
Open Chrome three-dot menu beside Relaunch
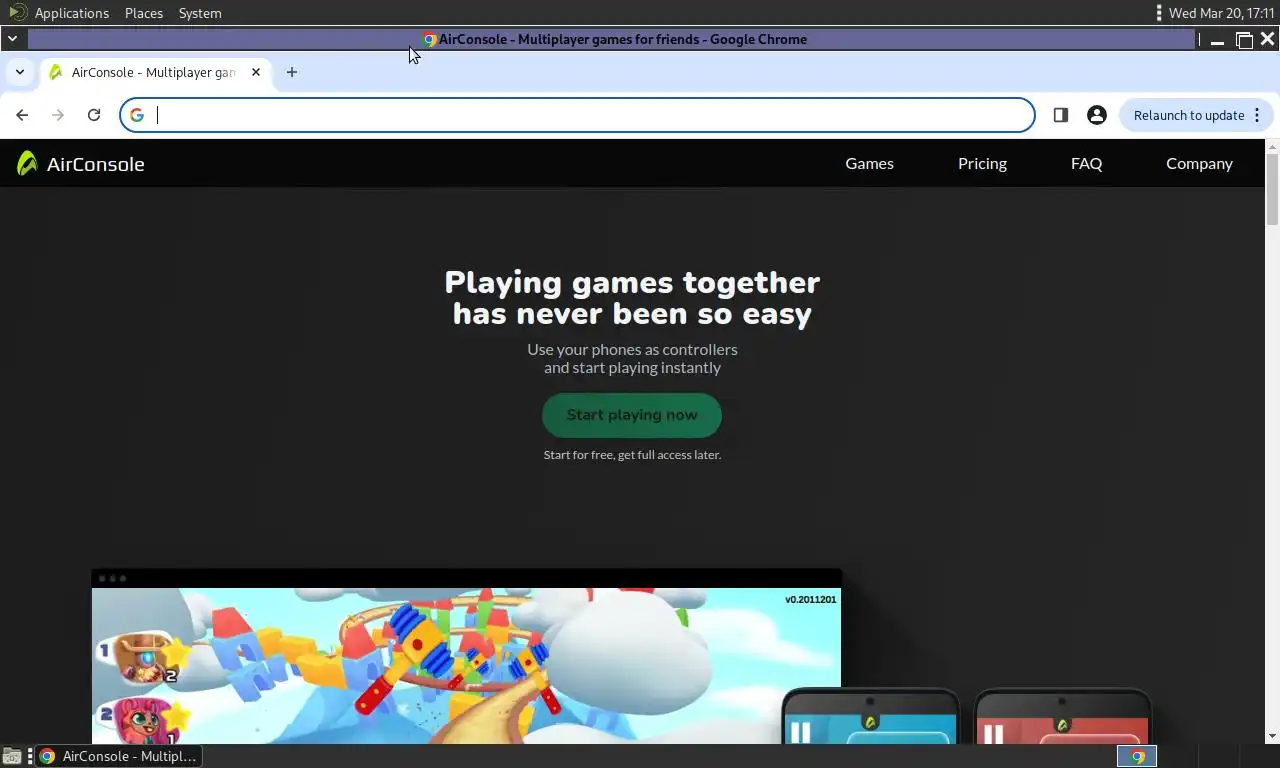[1257, 115]
